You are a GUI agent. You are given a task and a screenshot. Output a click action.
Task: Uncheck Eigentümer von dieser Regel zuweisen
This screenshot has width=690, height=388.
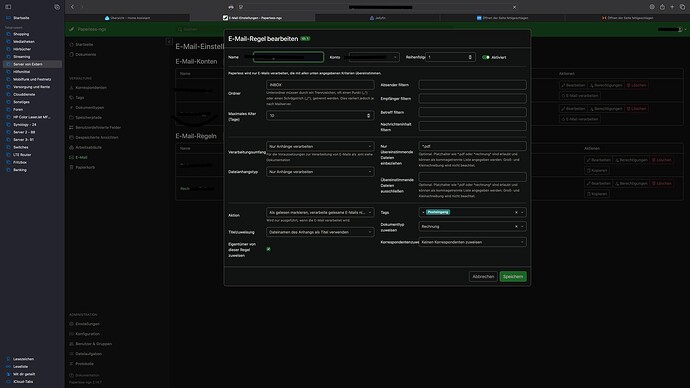(x=268, y=249)
